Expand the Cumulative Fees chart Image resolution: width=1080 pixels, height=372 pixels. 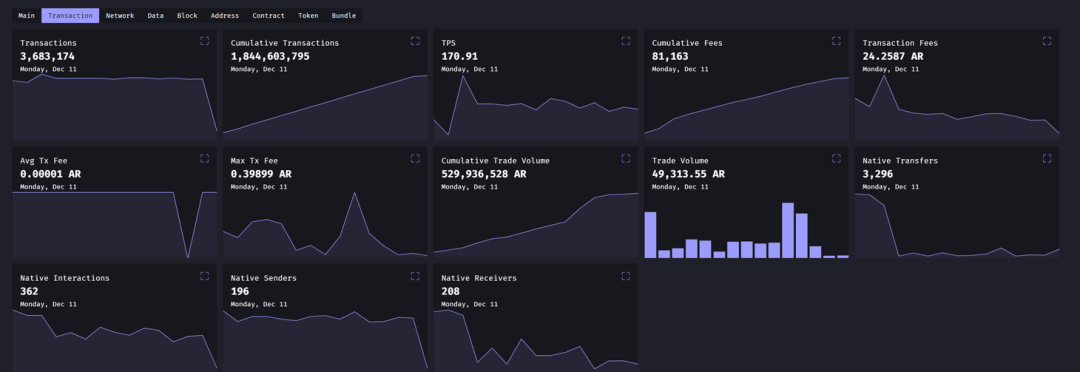[836, 41]
